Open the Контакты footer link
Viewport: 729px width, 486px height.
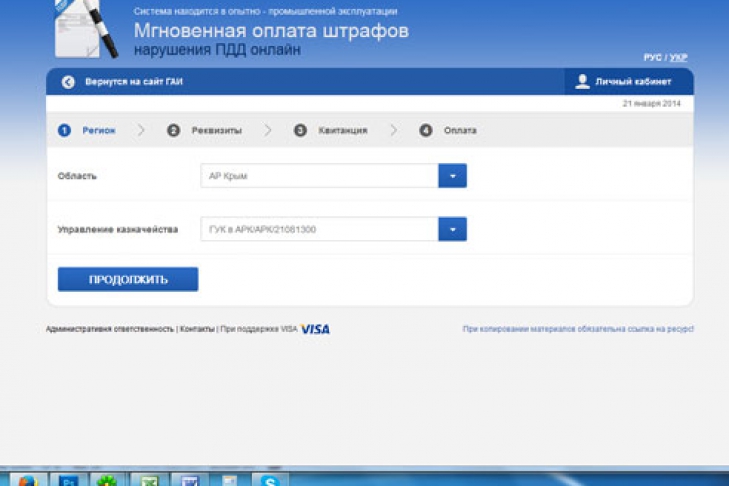pyautogui.click(x=197, y=329)
